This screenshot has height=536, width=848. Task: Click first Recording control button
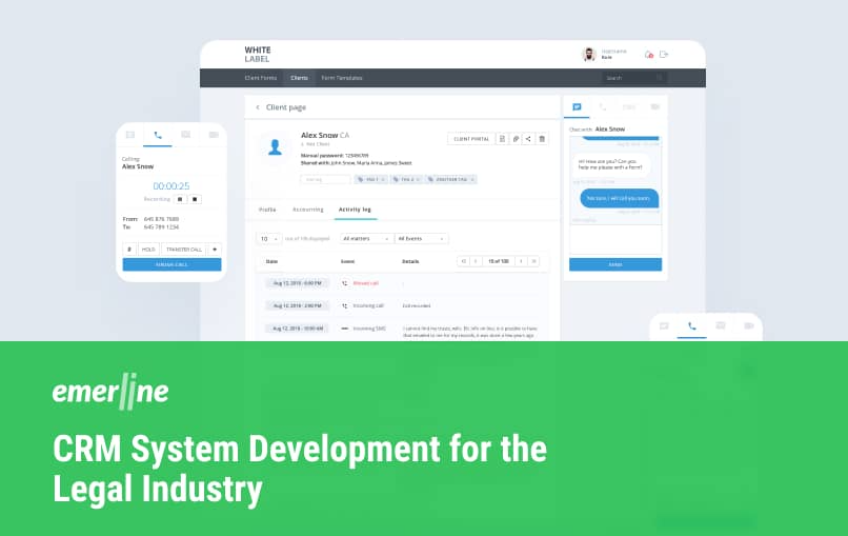180,200
